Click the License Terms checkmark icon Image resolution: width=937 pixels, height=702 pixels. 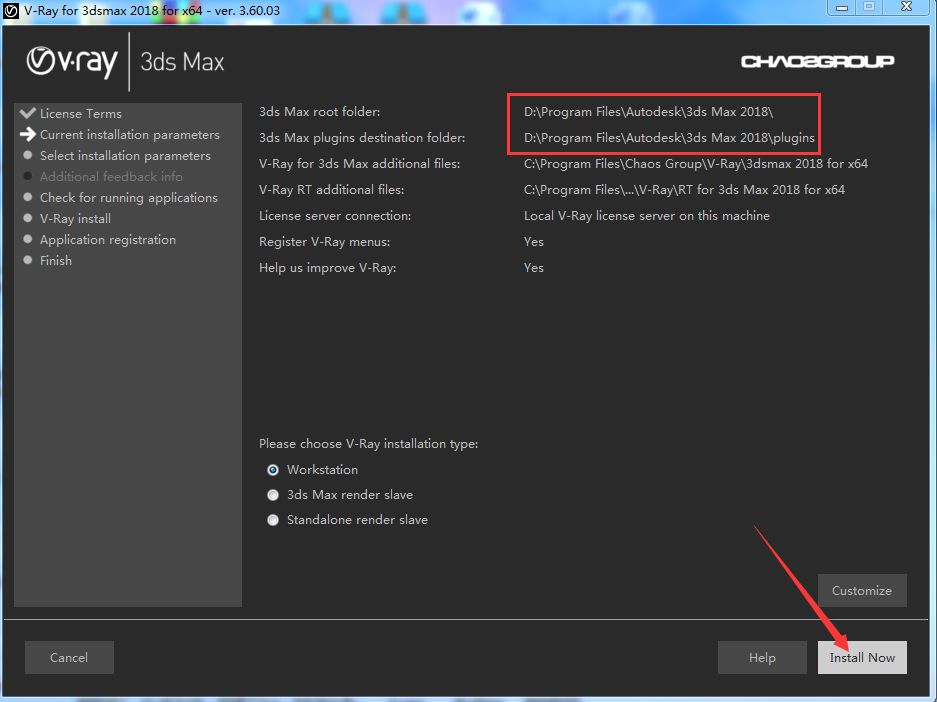(x=27, y=112)
